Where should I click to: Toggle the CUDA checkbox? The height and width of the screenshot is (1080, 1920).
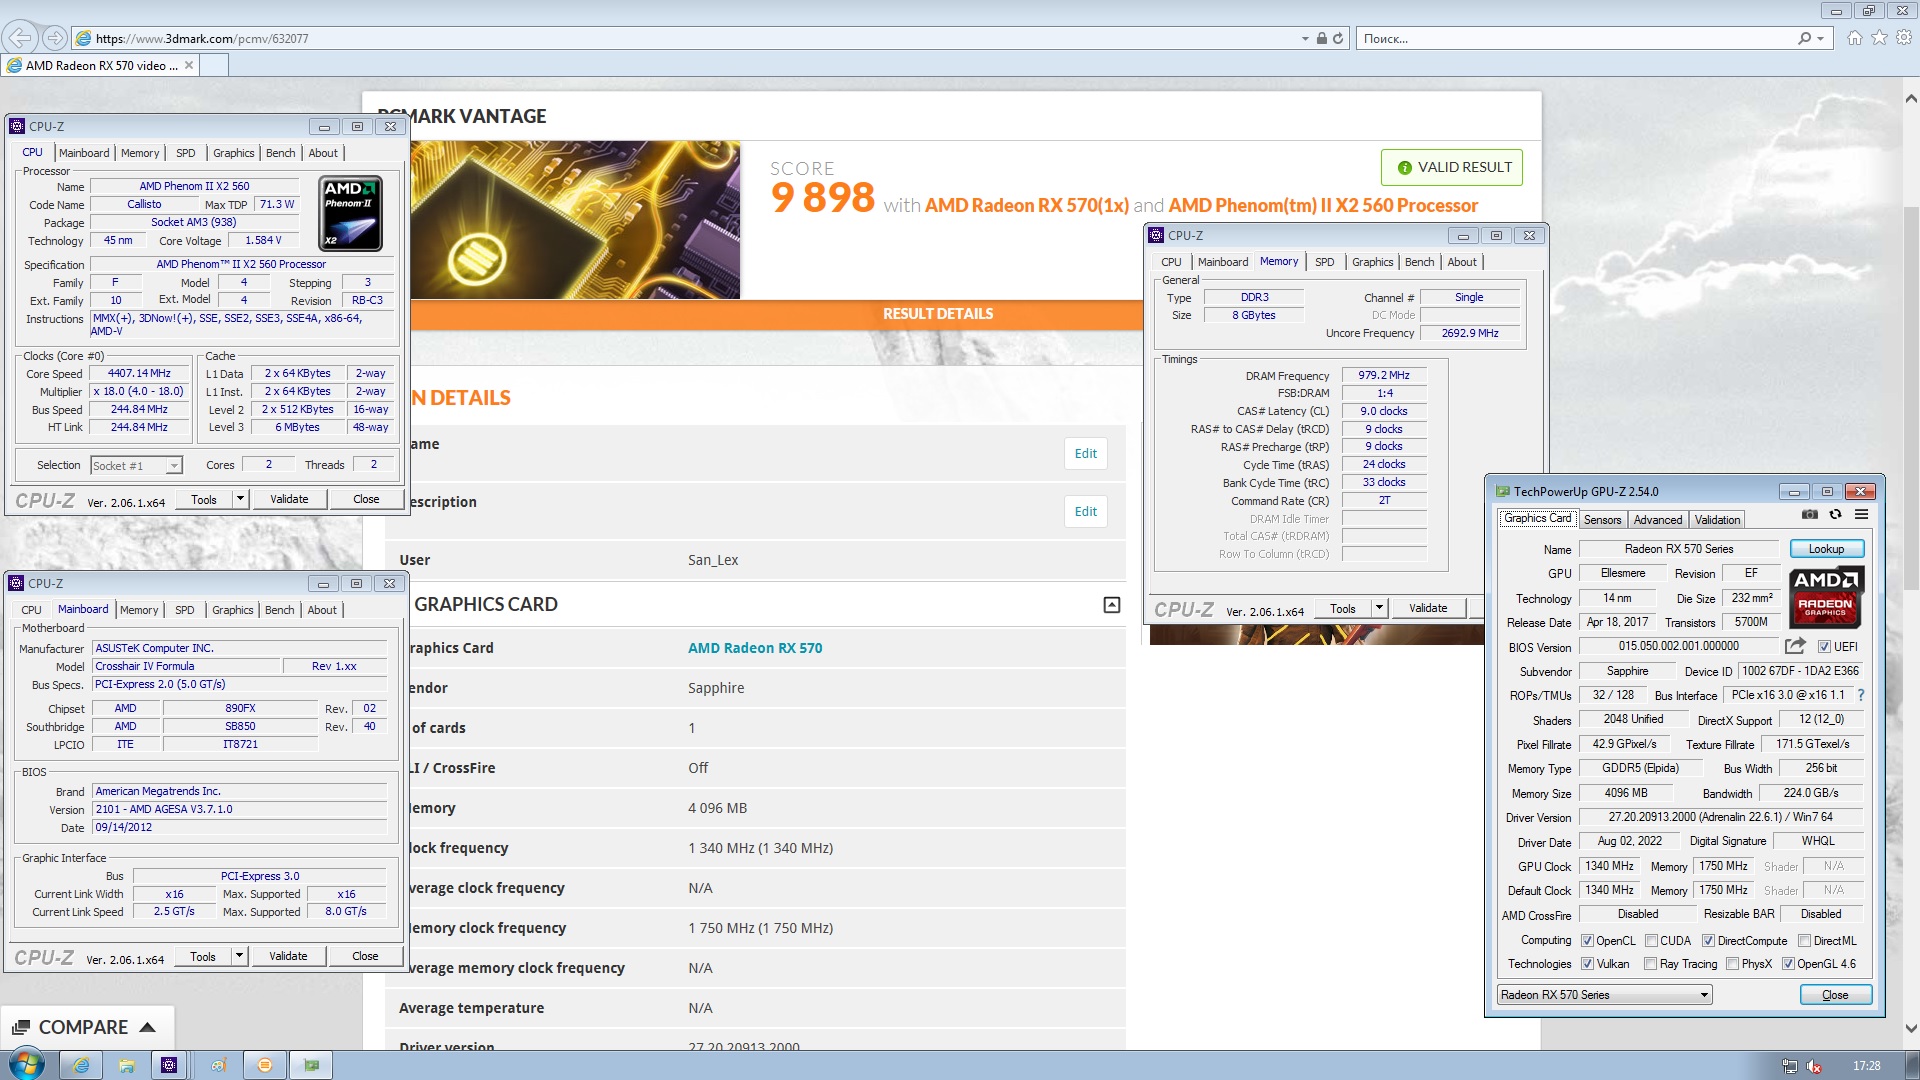pyautogui.click(x=1651, y=941)
